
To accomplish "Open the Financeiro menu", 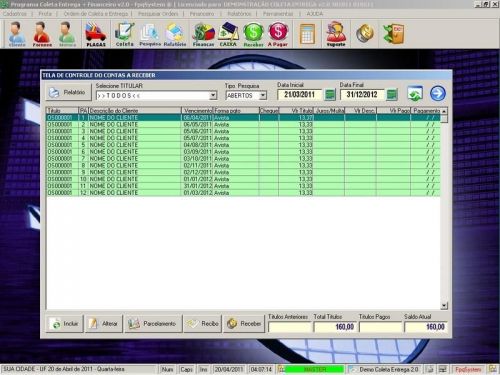I will tap(202, 14).
